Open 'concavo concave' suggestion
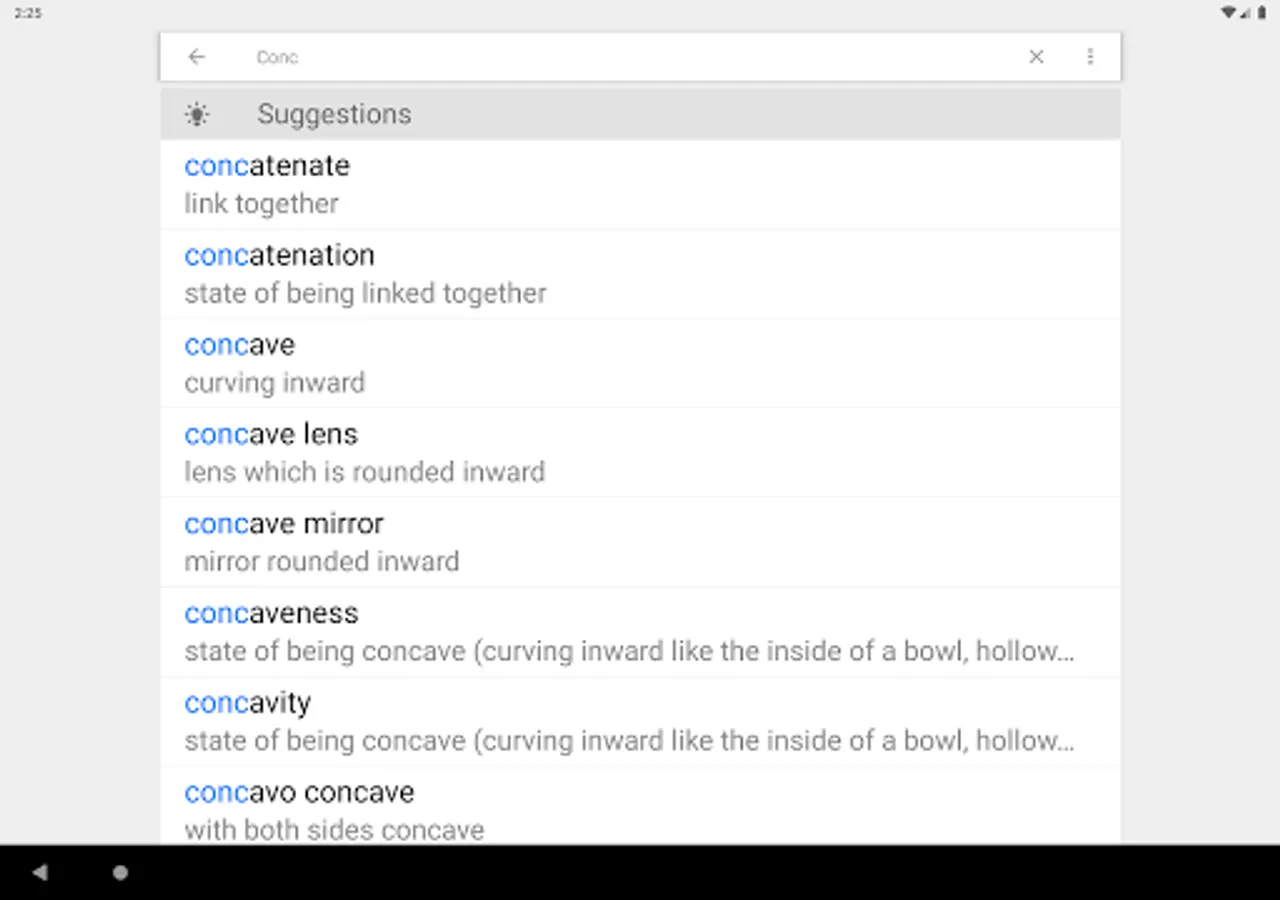The width and height of the screenshot is (1280, 900). tap(299, 792)
